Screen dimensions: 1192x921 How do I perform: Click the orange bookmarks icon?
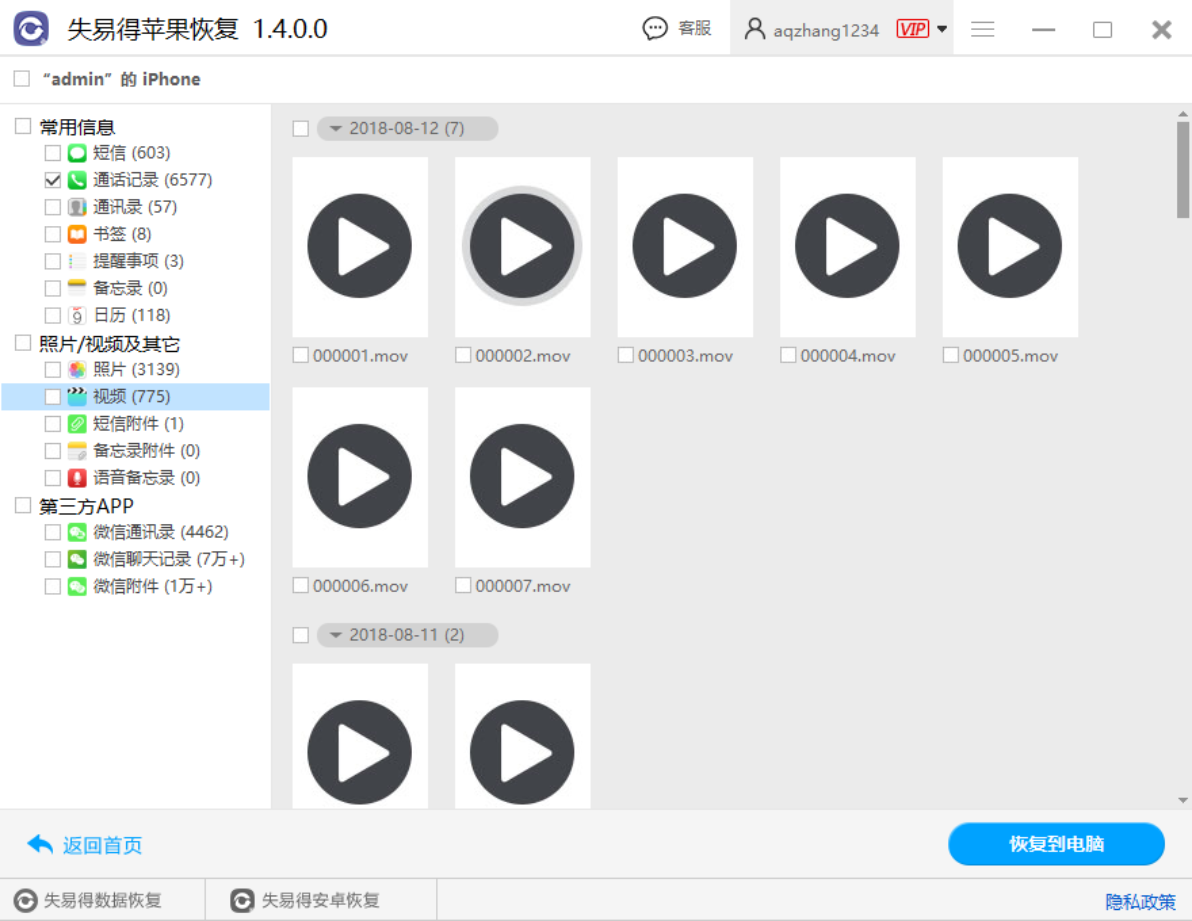(77, 234)
